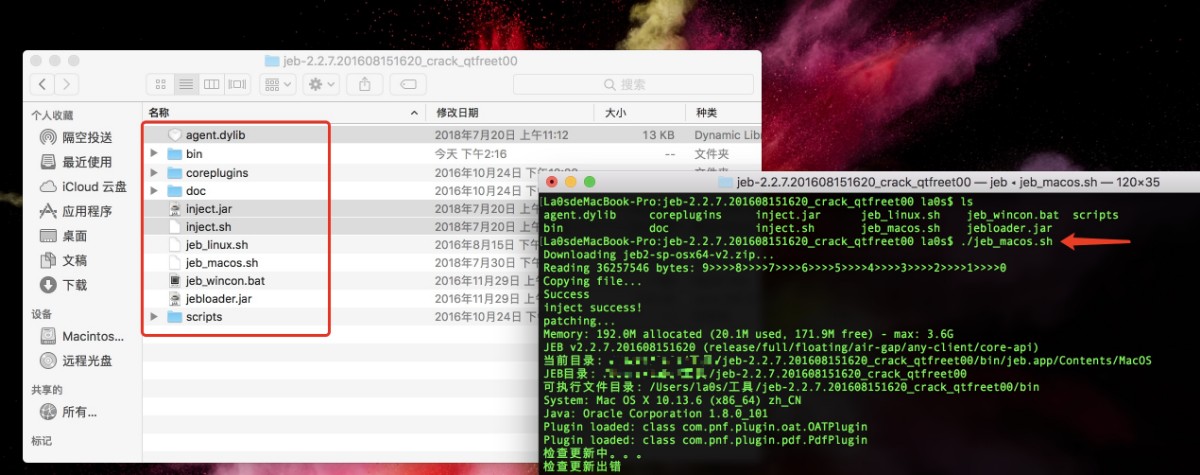Click ./jeb_macos.sh command in Terminal

coord(1005,241)
